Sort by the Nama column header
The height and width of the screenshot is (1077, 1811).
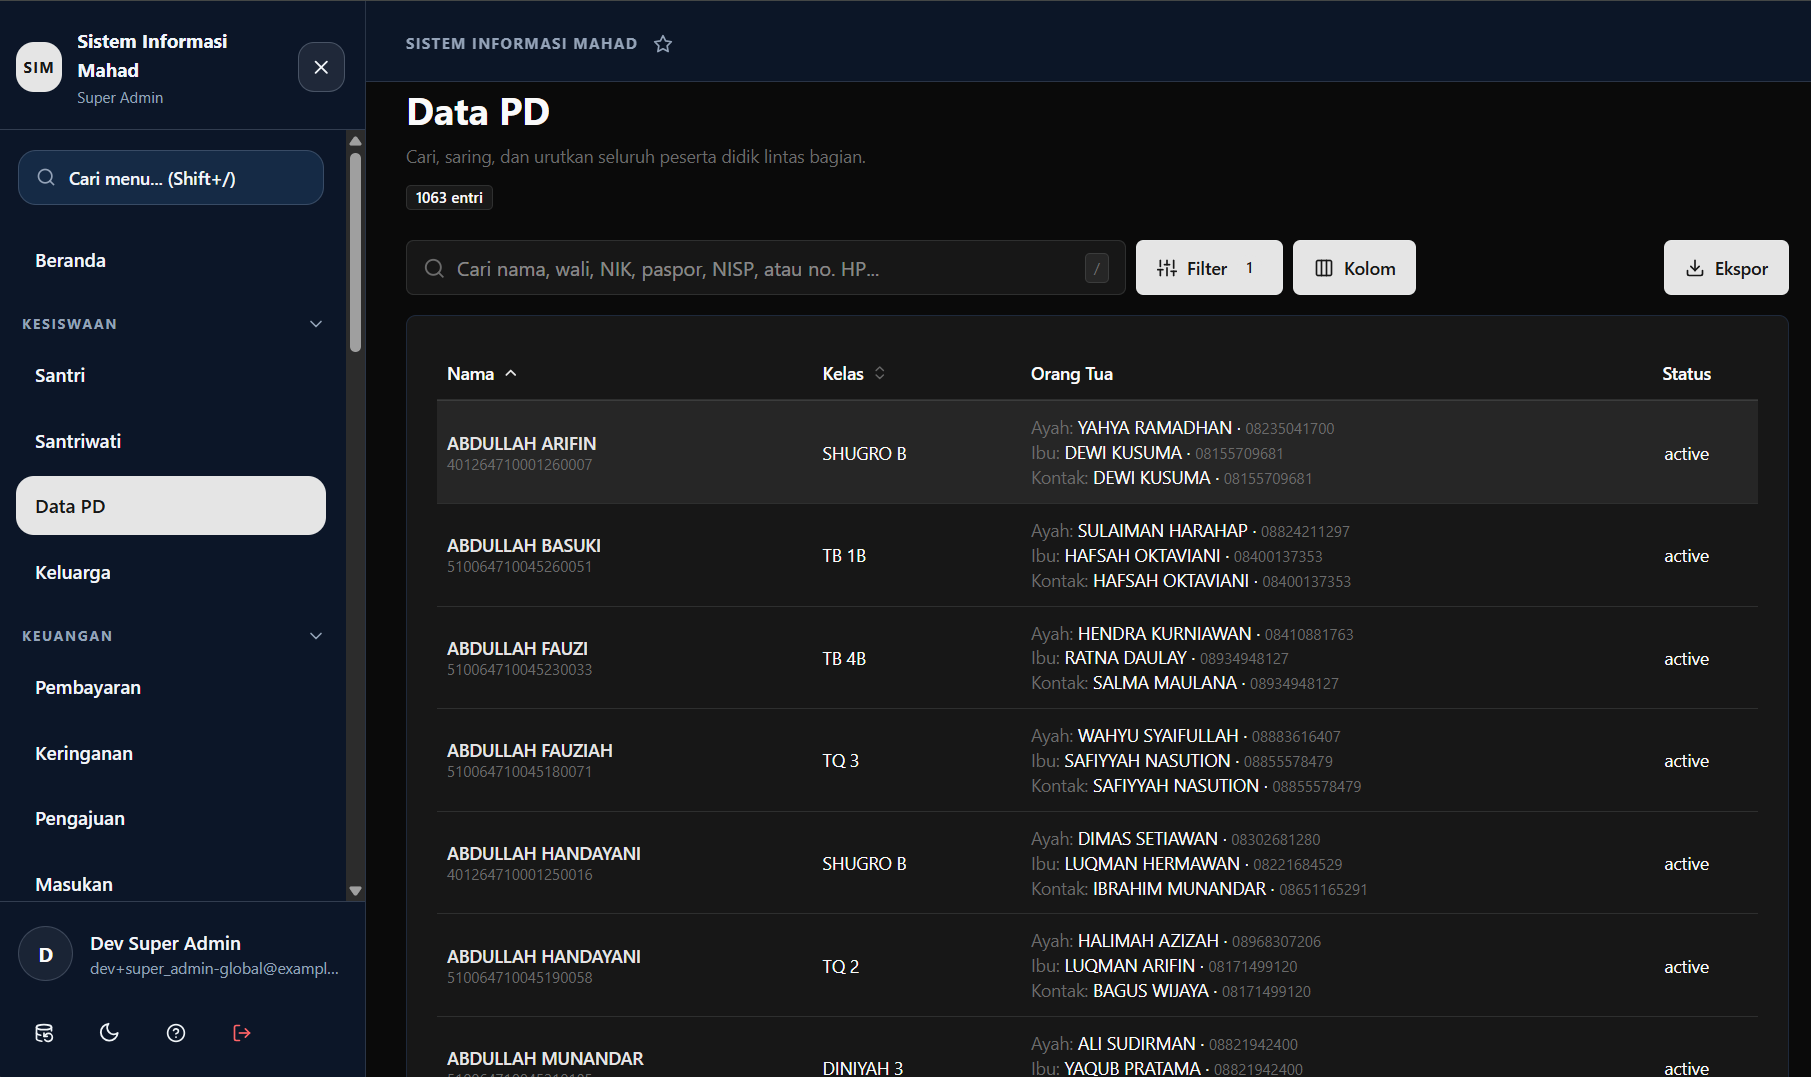[x=482, y=374]
